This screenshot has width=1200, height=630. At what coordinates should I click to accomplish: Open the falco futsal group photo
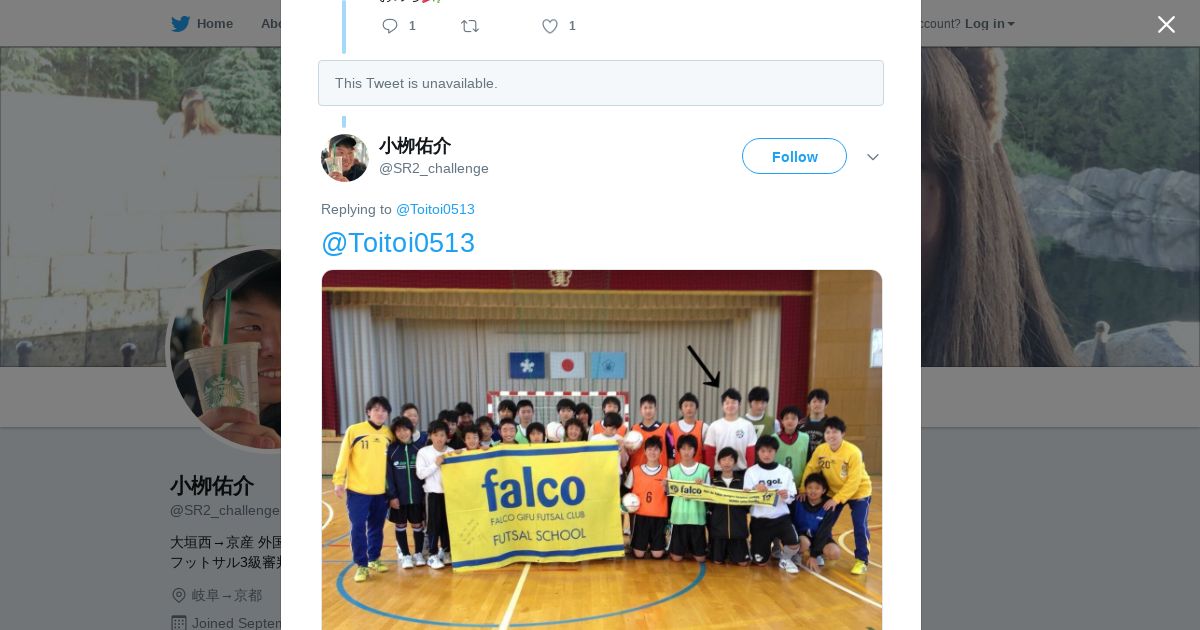pos(602,450)
